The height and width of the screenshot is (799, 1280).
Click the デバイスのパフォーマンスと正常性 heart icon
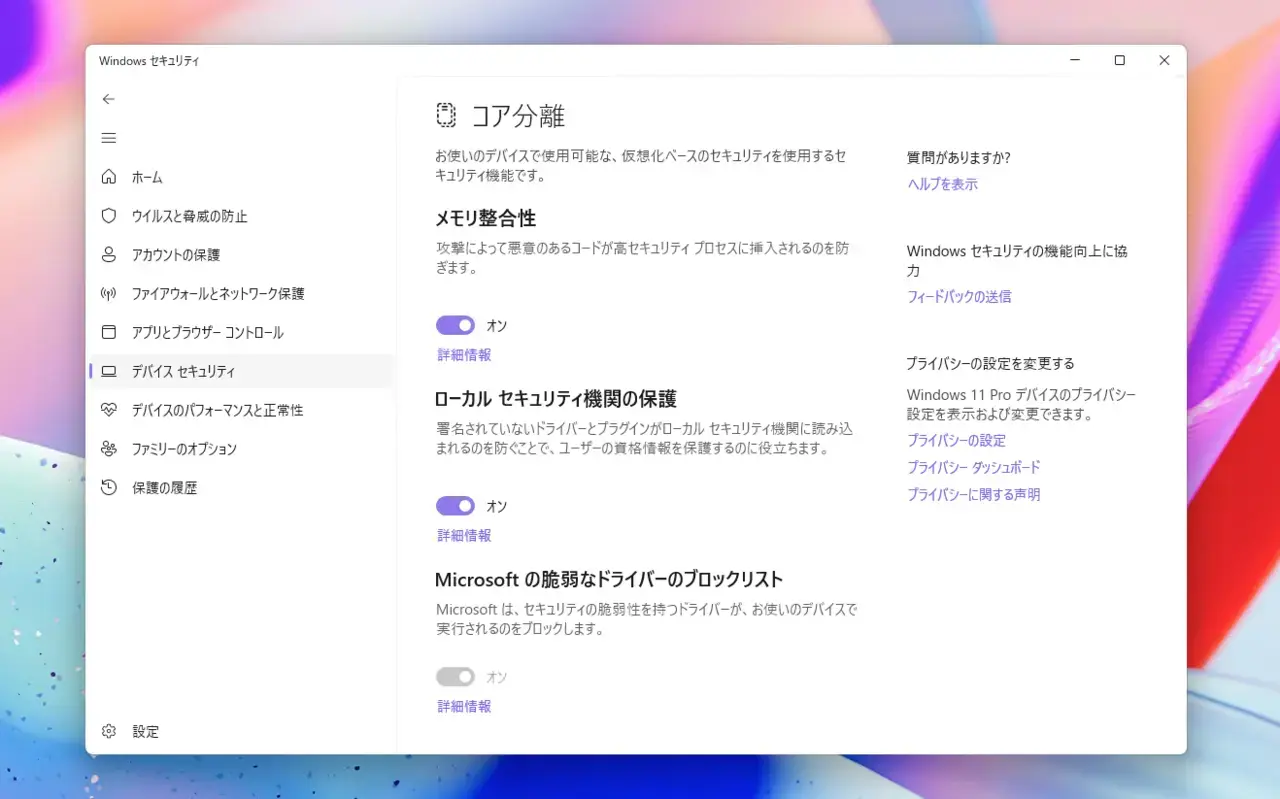[109, 410]
